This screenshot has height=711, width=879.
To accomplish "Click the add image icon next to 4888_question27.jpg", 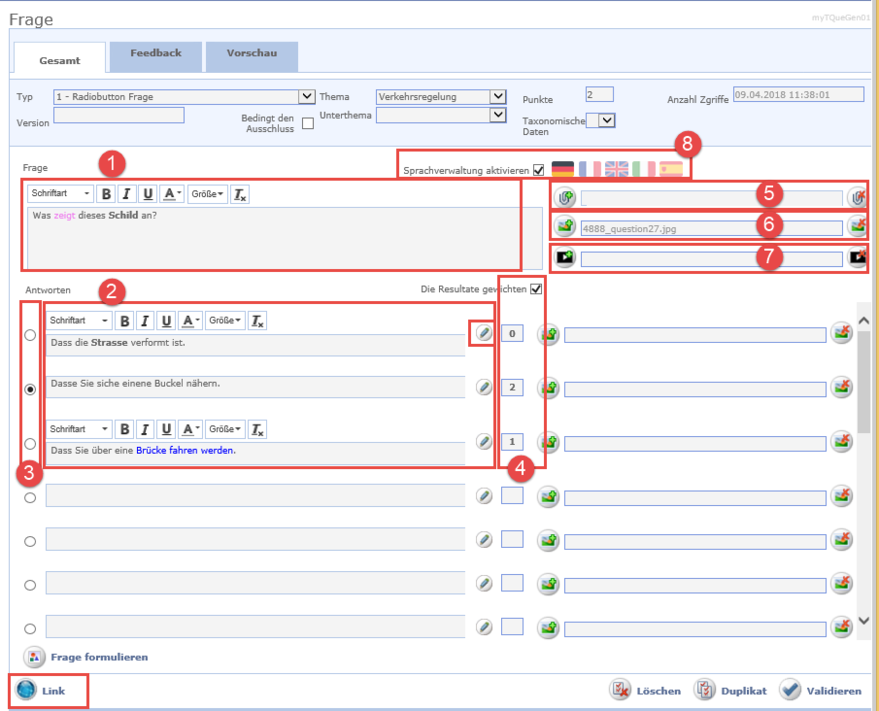I will [x=566, y=228].
